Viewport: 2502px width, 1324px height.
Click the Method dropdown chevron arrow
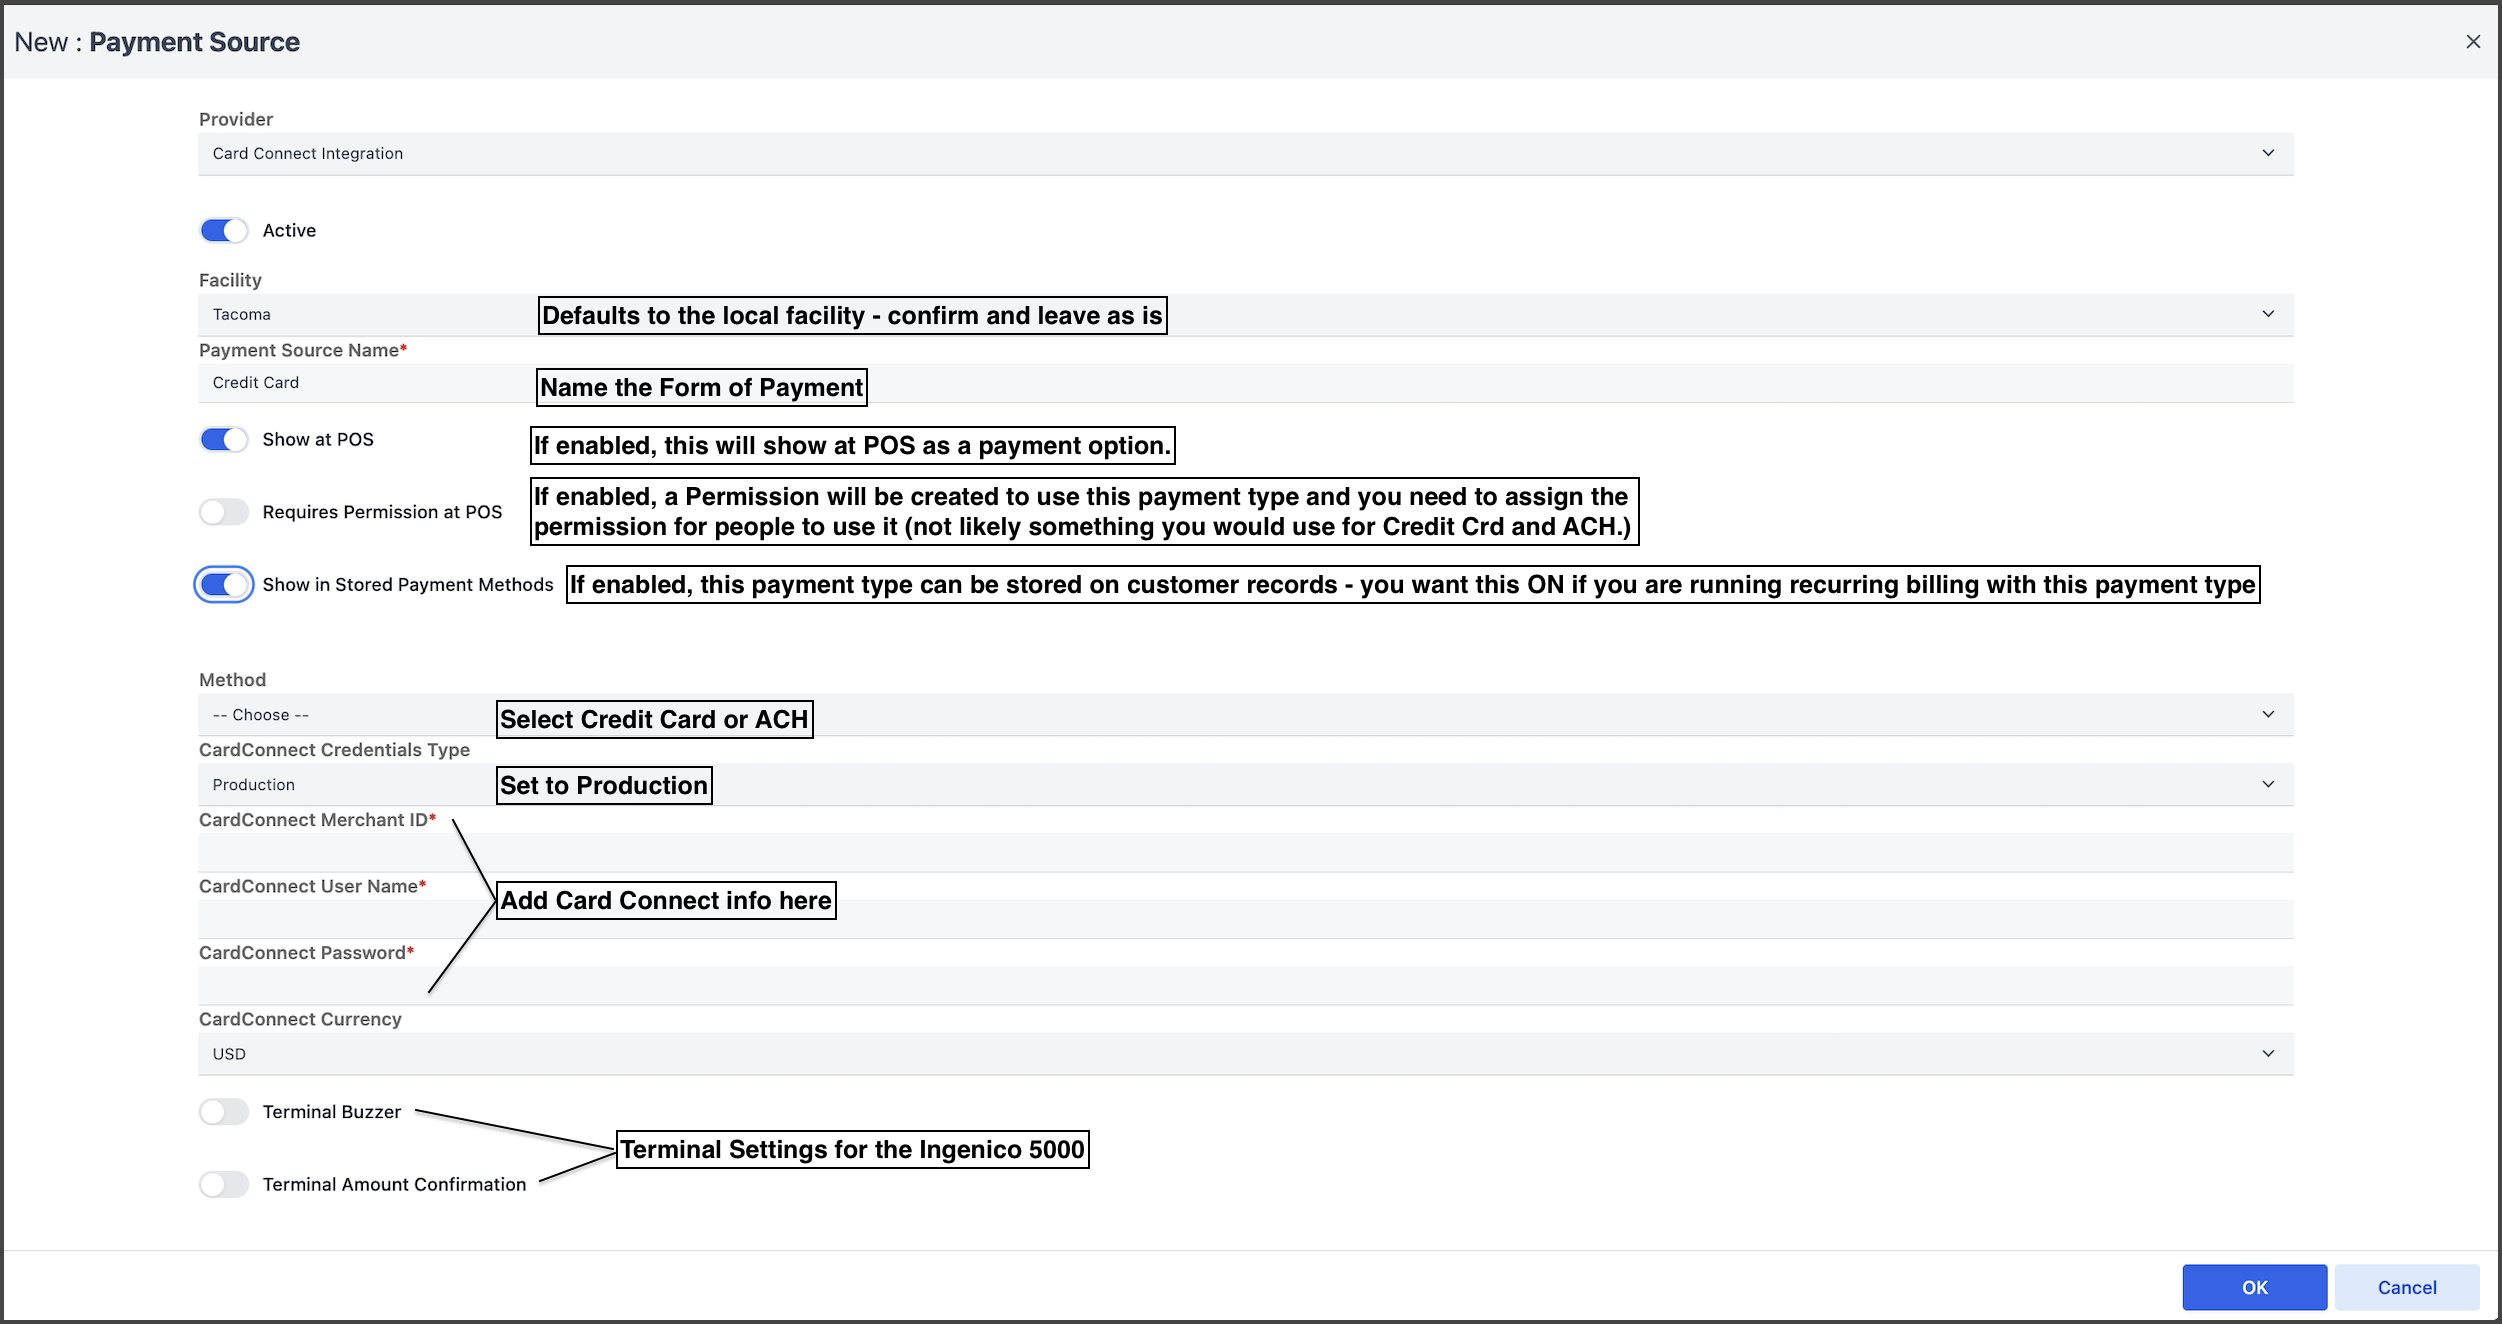tap(2268, 714)
